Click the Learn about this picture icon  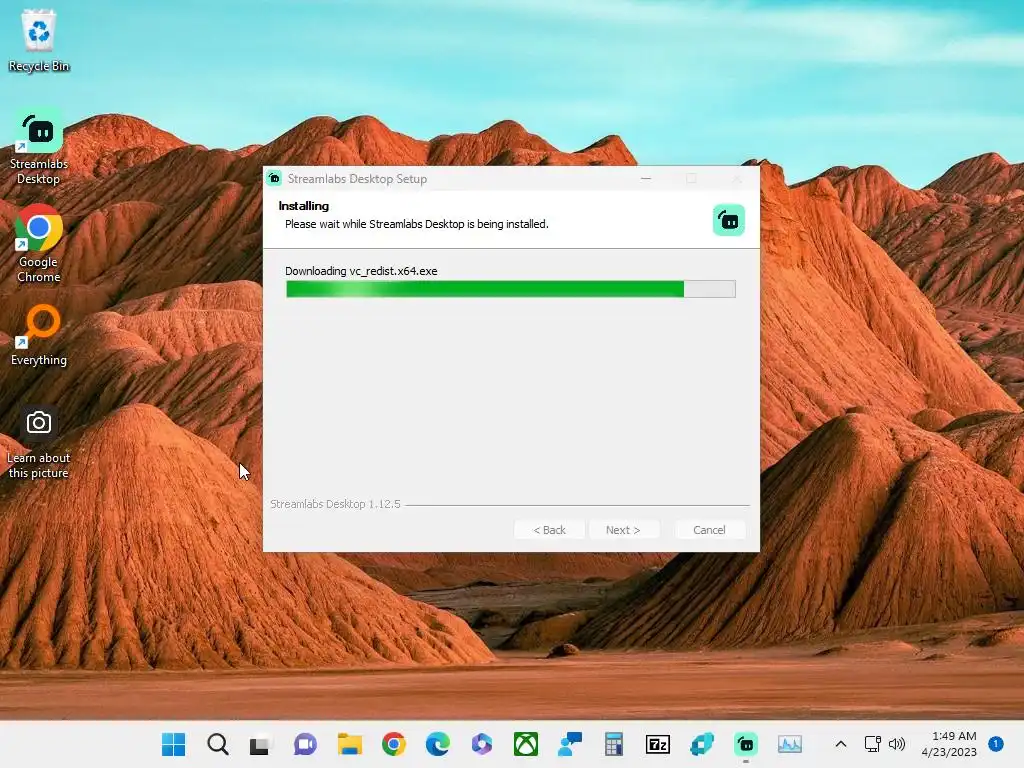point(39,443)
